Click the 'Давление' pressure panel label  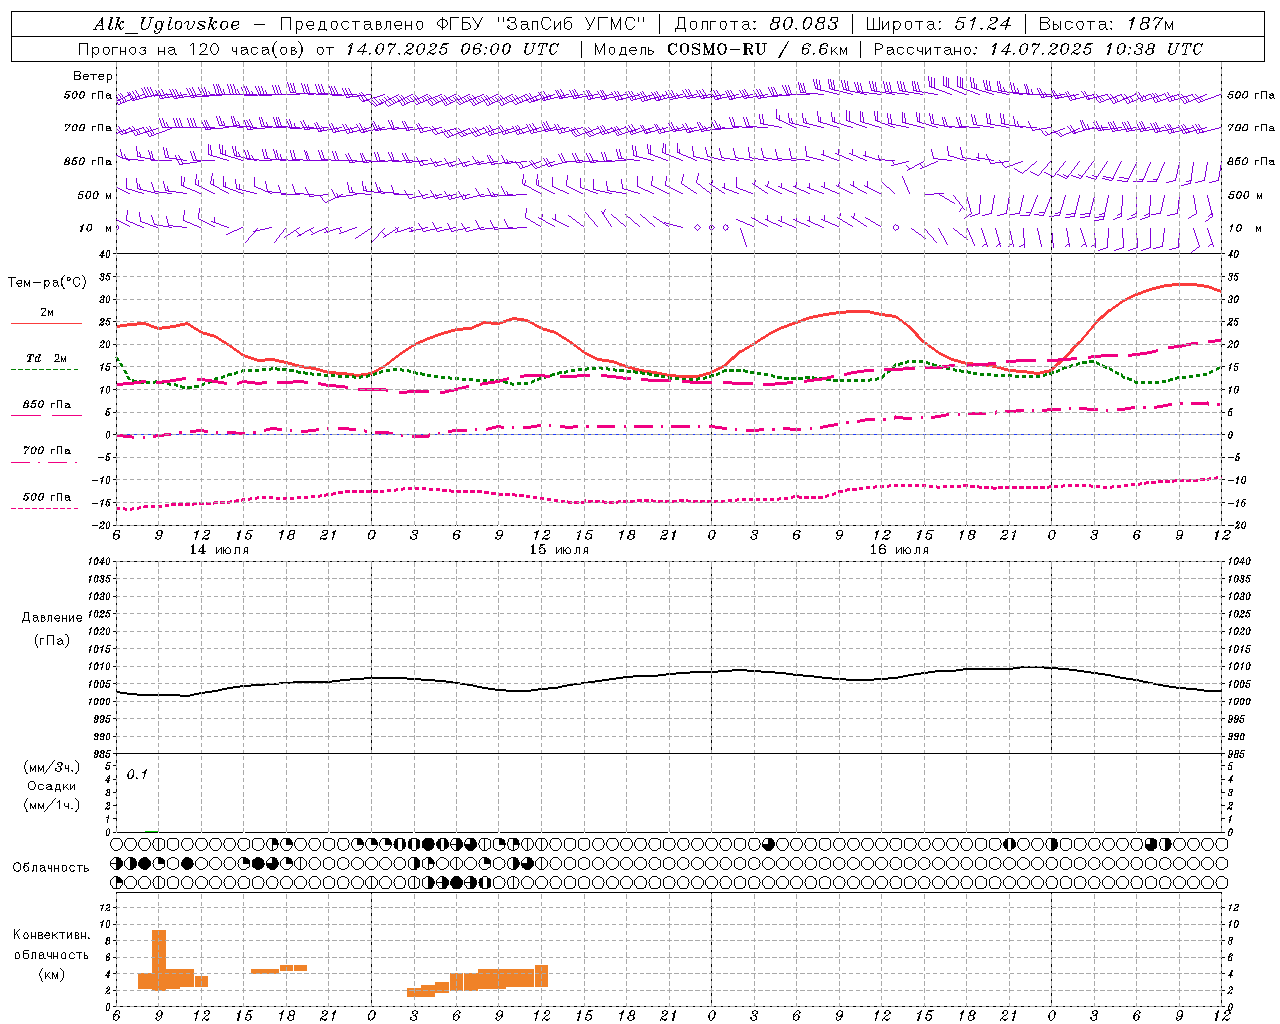(x=52, y=618)
